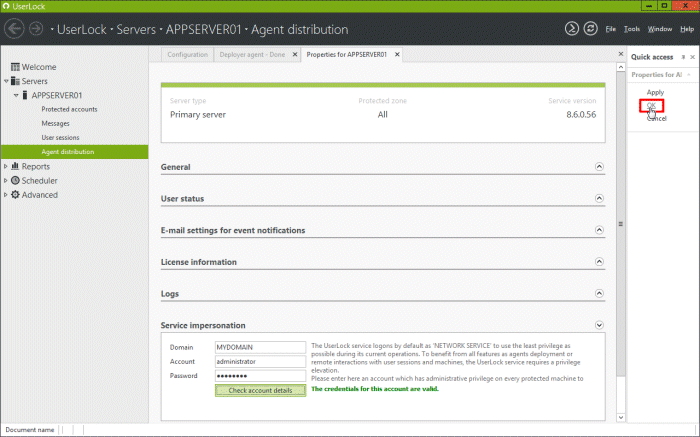Screen dimensions: 700x437
Task: Click Cancel in Quick access
Action: (x=656, y=118)
